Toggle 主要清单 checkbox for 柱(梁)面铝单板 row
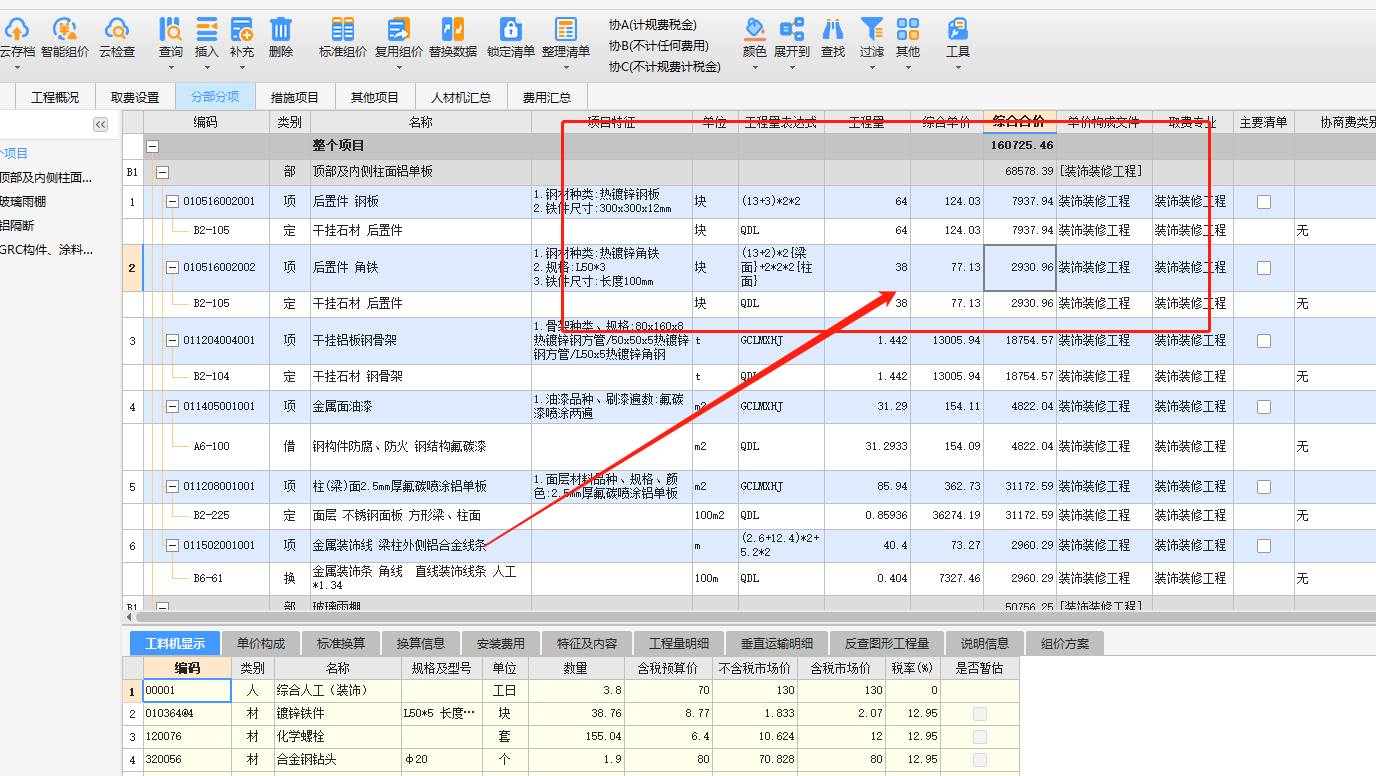This screenshot has width=1376, height=776. point(1264,487)
